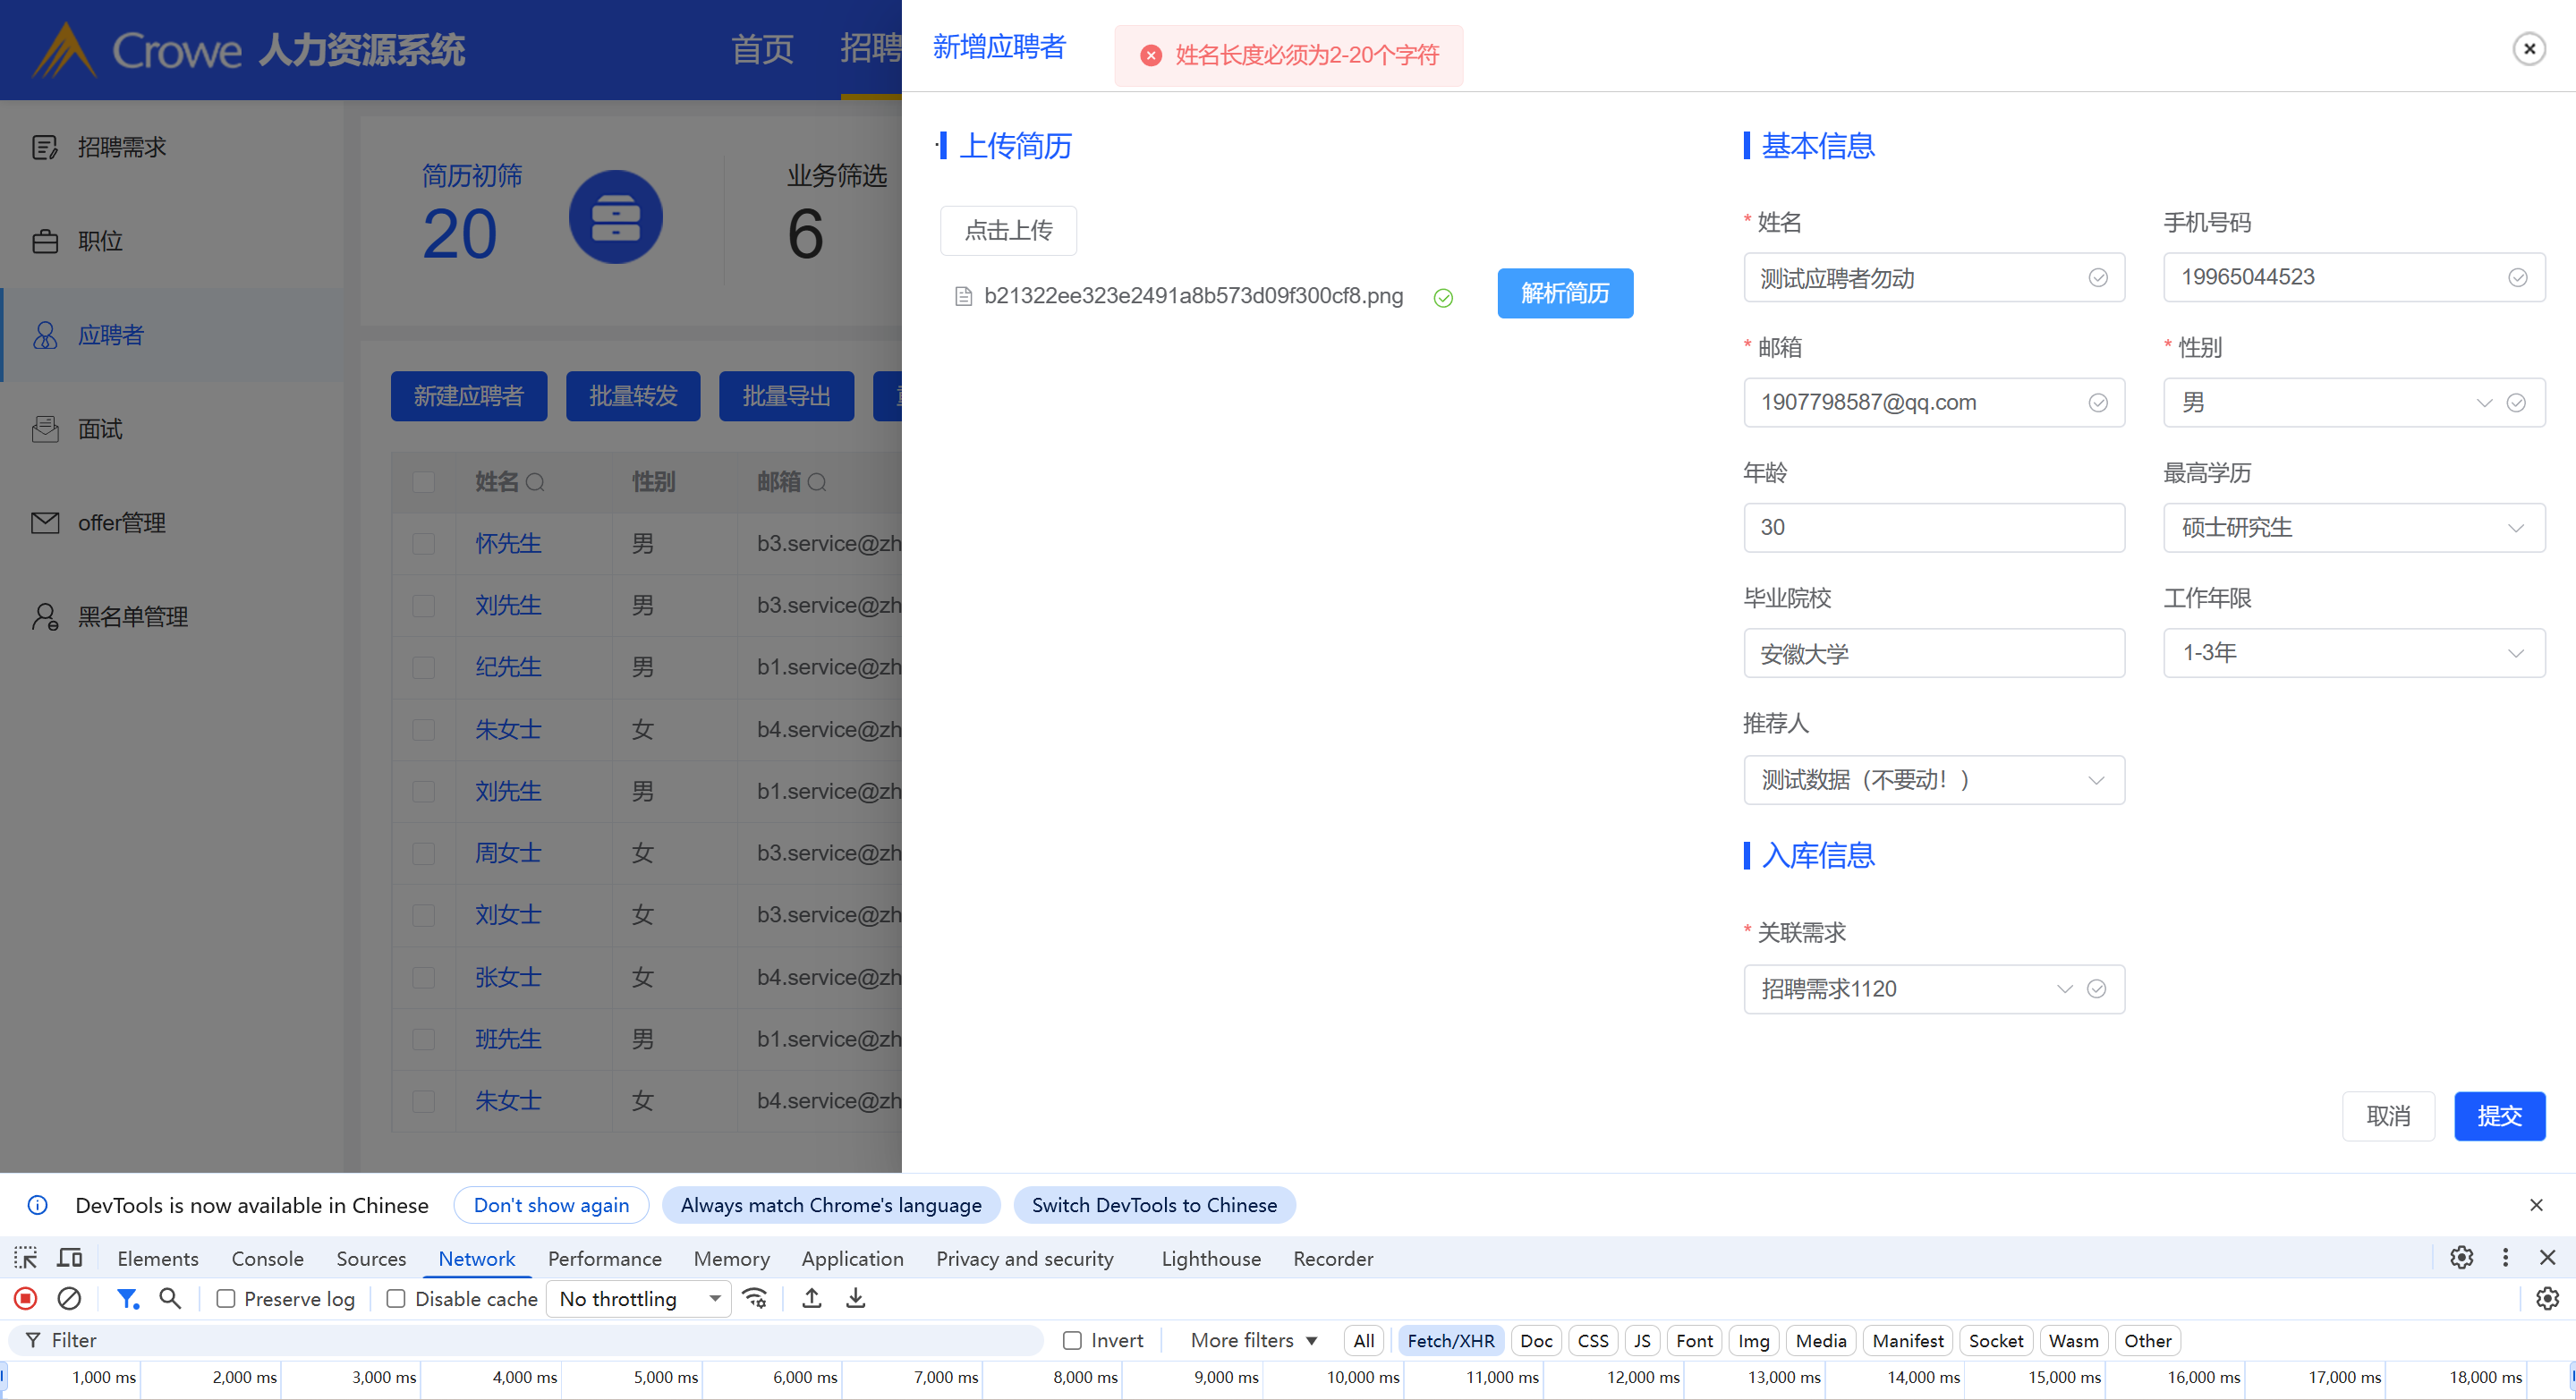Screen dimensions: 2576x1400
Task: Click the 毕业院校 input field
Action: (x=1933, y=653)
